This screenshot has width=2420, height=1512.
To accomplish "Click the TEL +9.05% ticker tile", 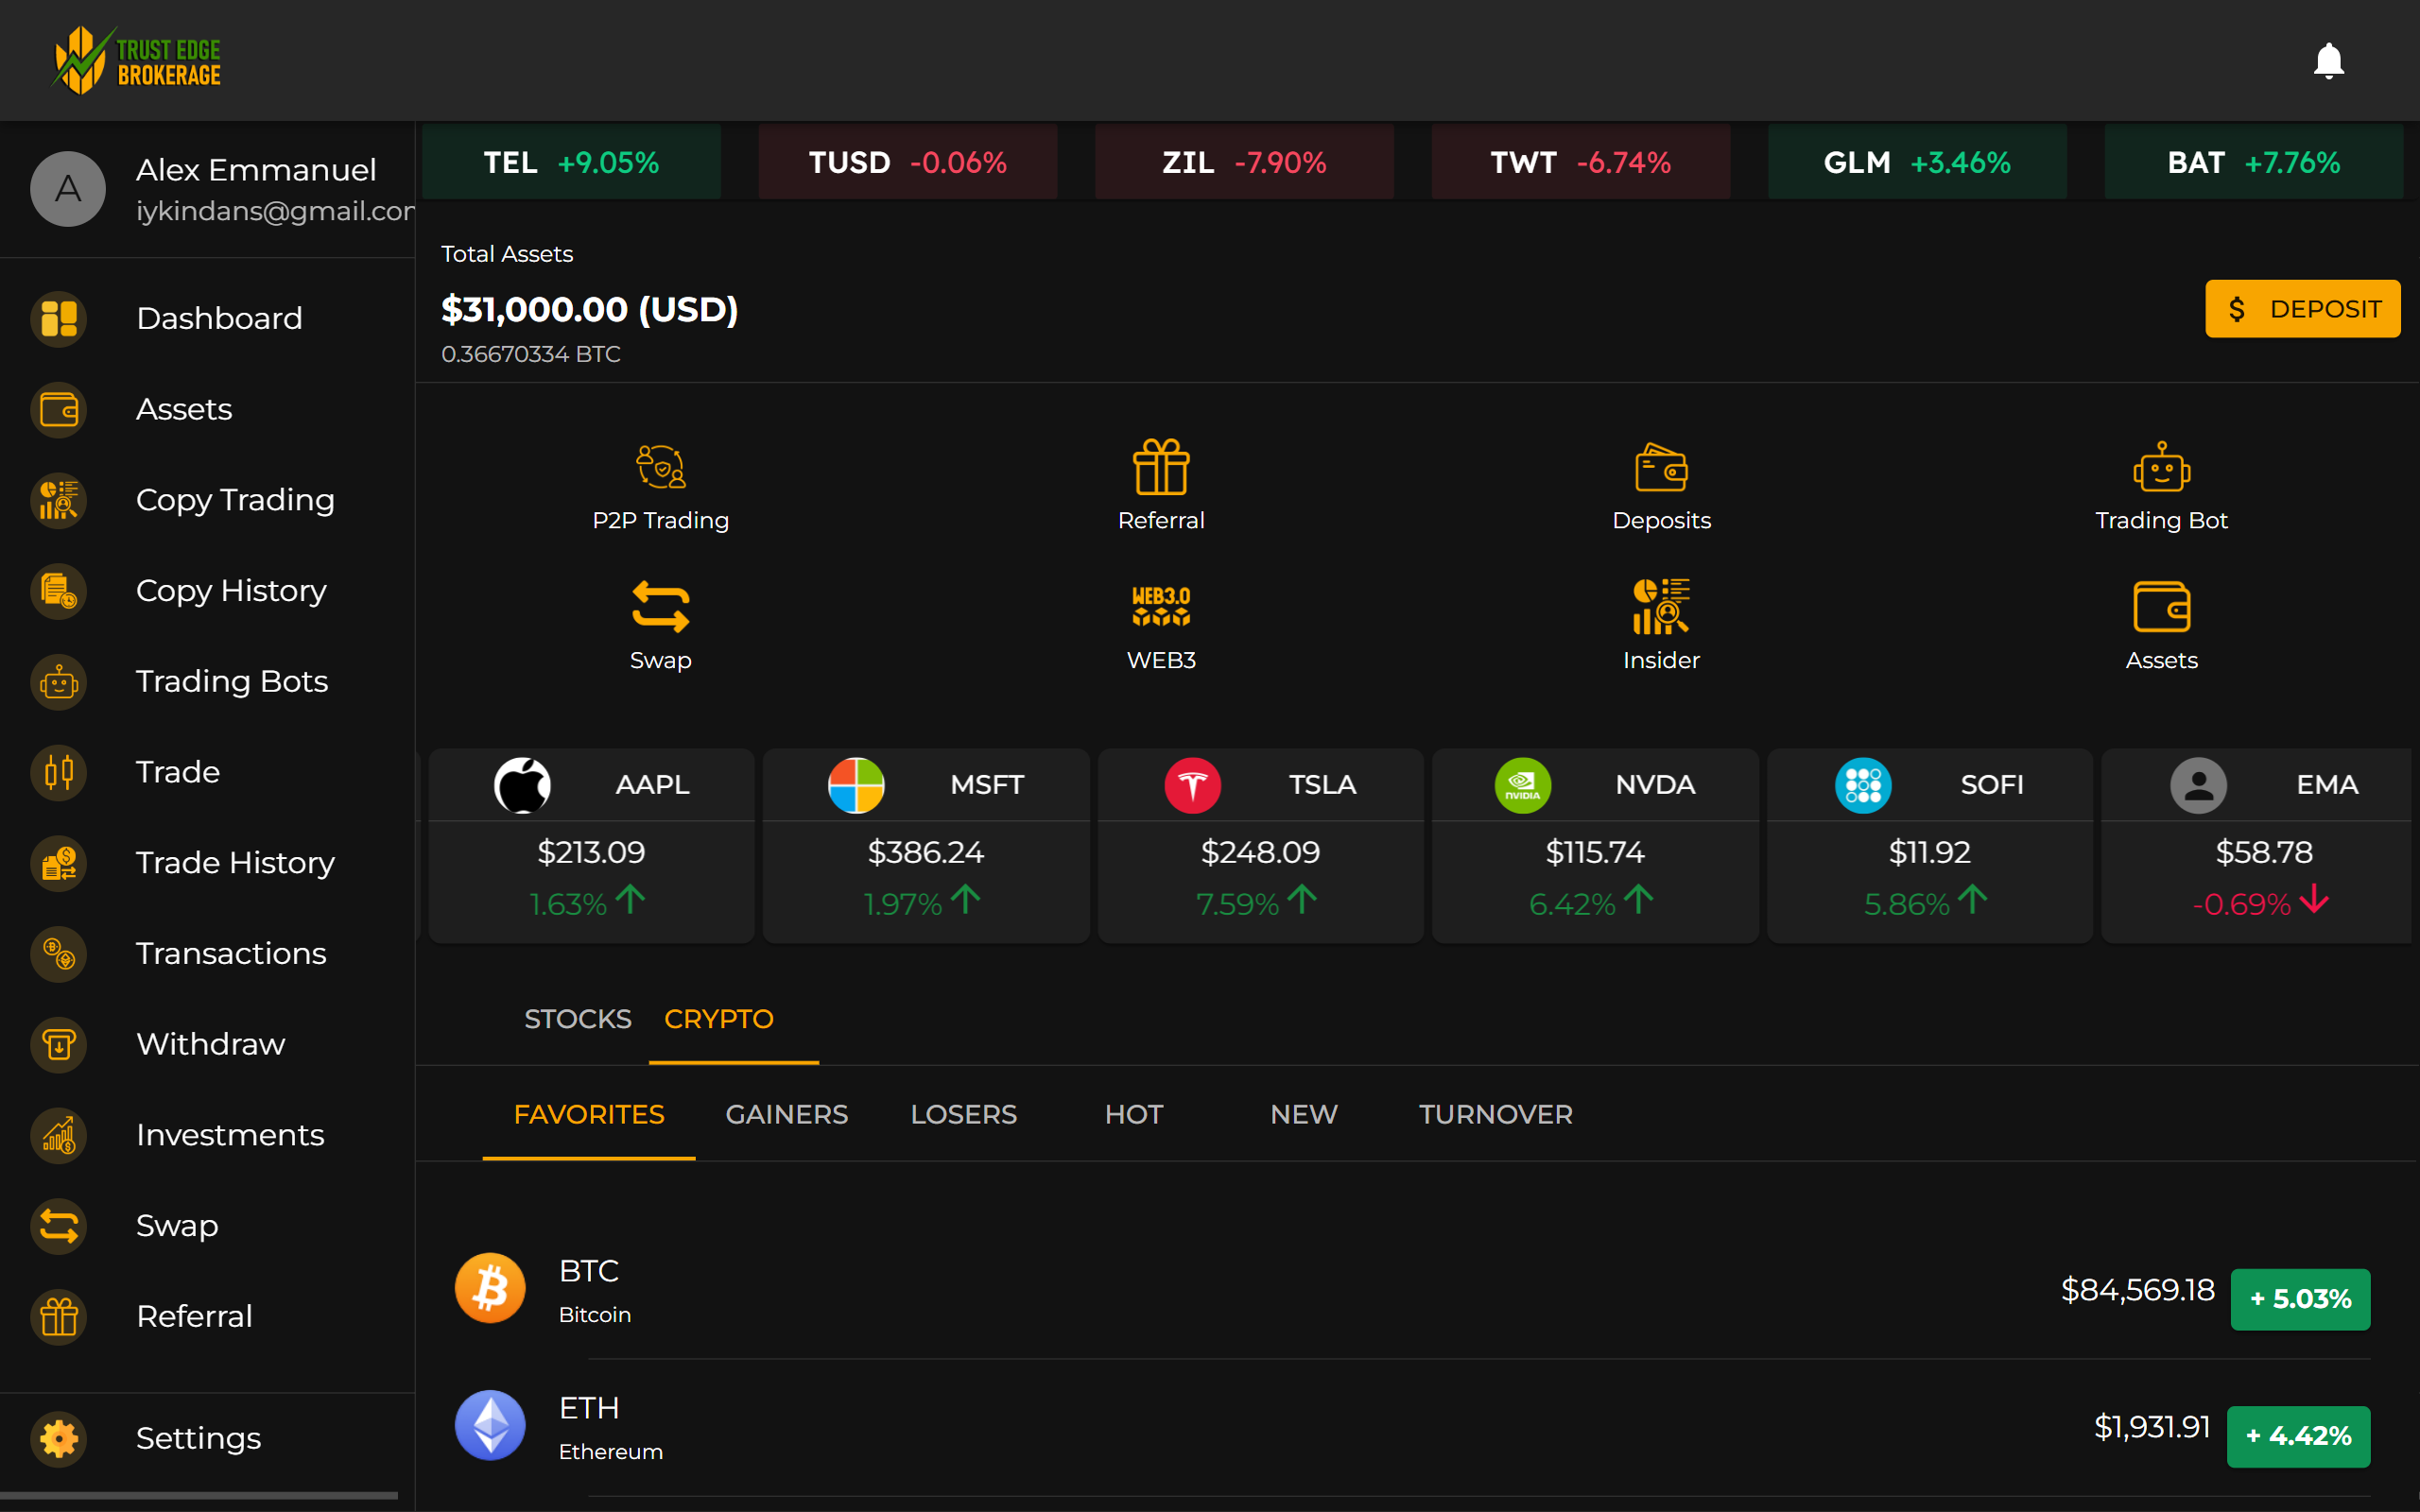I will pos(571,162).
